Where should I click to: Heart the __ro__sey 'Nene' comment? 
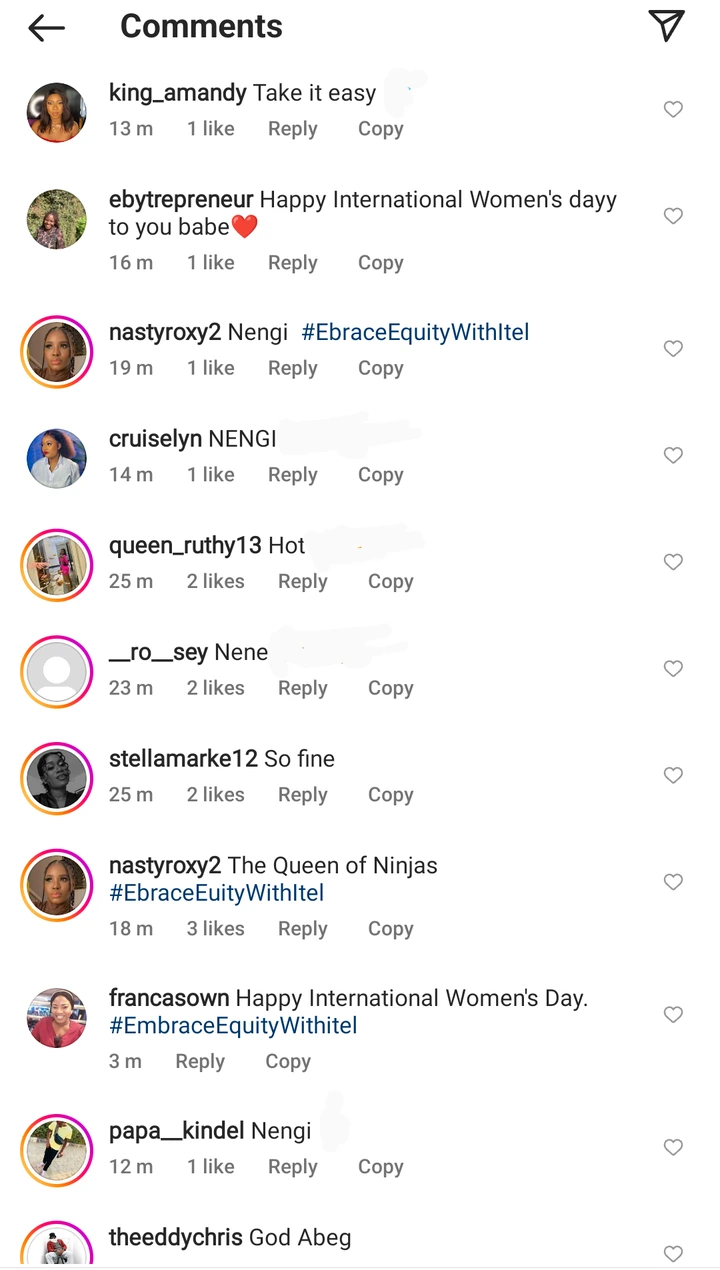(x=673, y=668)
